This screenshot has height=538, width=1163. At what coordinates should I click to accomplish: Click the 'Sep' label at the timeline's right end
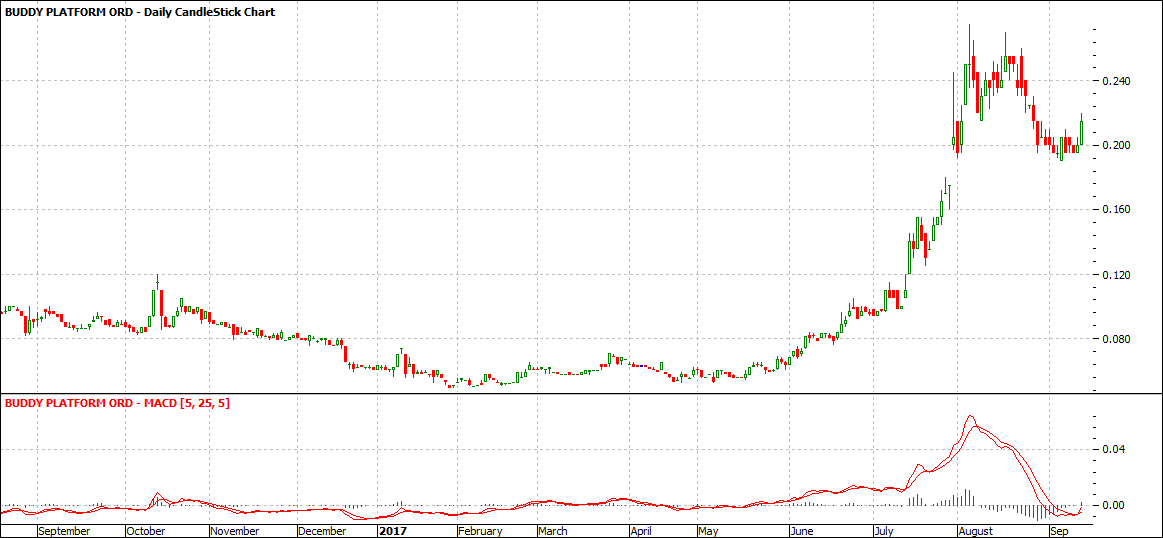click(x=1059, y=531)
